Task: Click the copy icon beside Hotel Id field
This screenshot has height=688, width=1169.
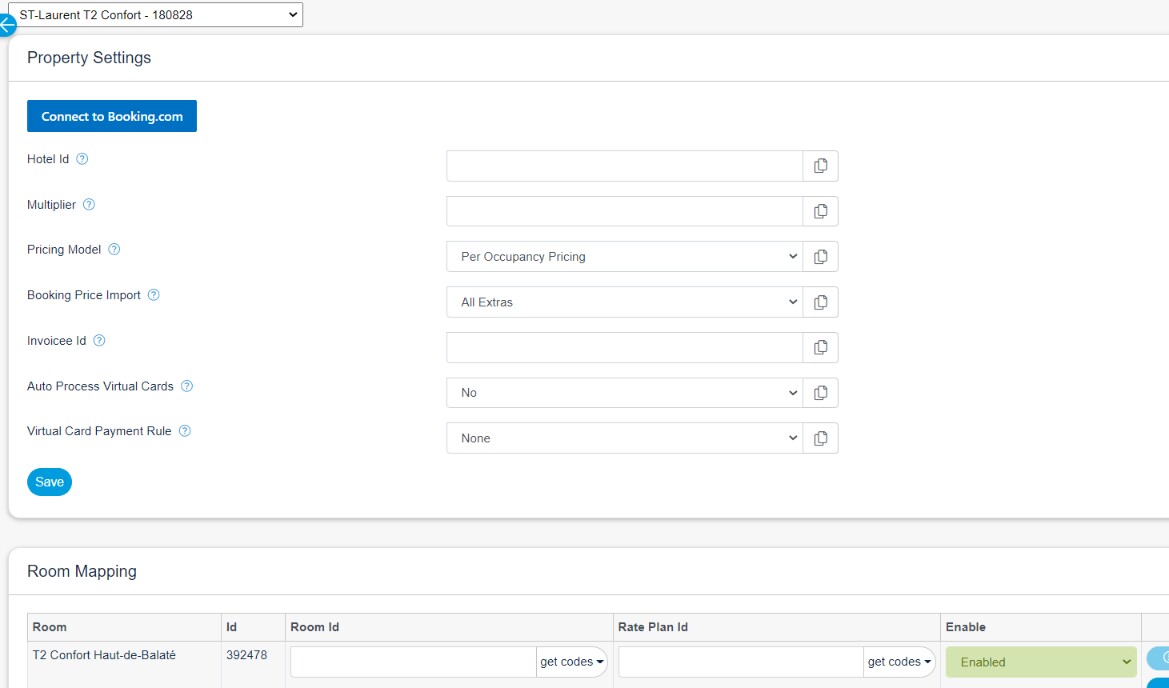Action: [820, 165]
